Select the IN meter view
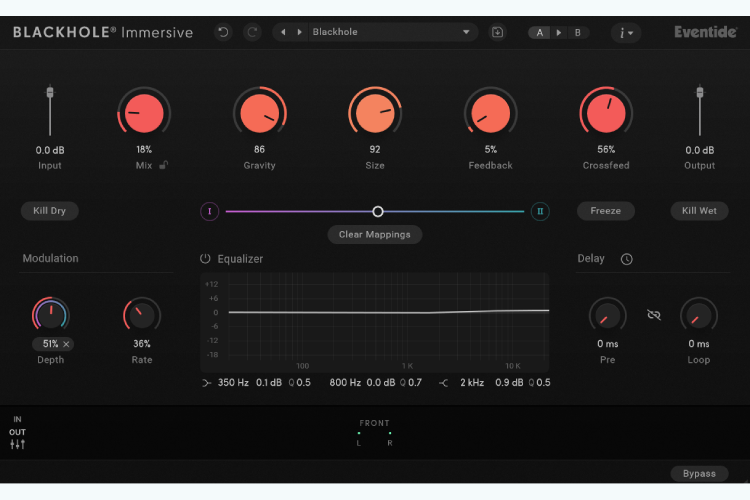 pos(17,419)
